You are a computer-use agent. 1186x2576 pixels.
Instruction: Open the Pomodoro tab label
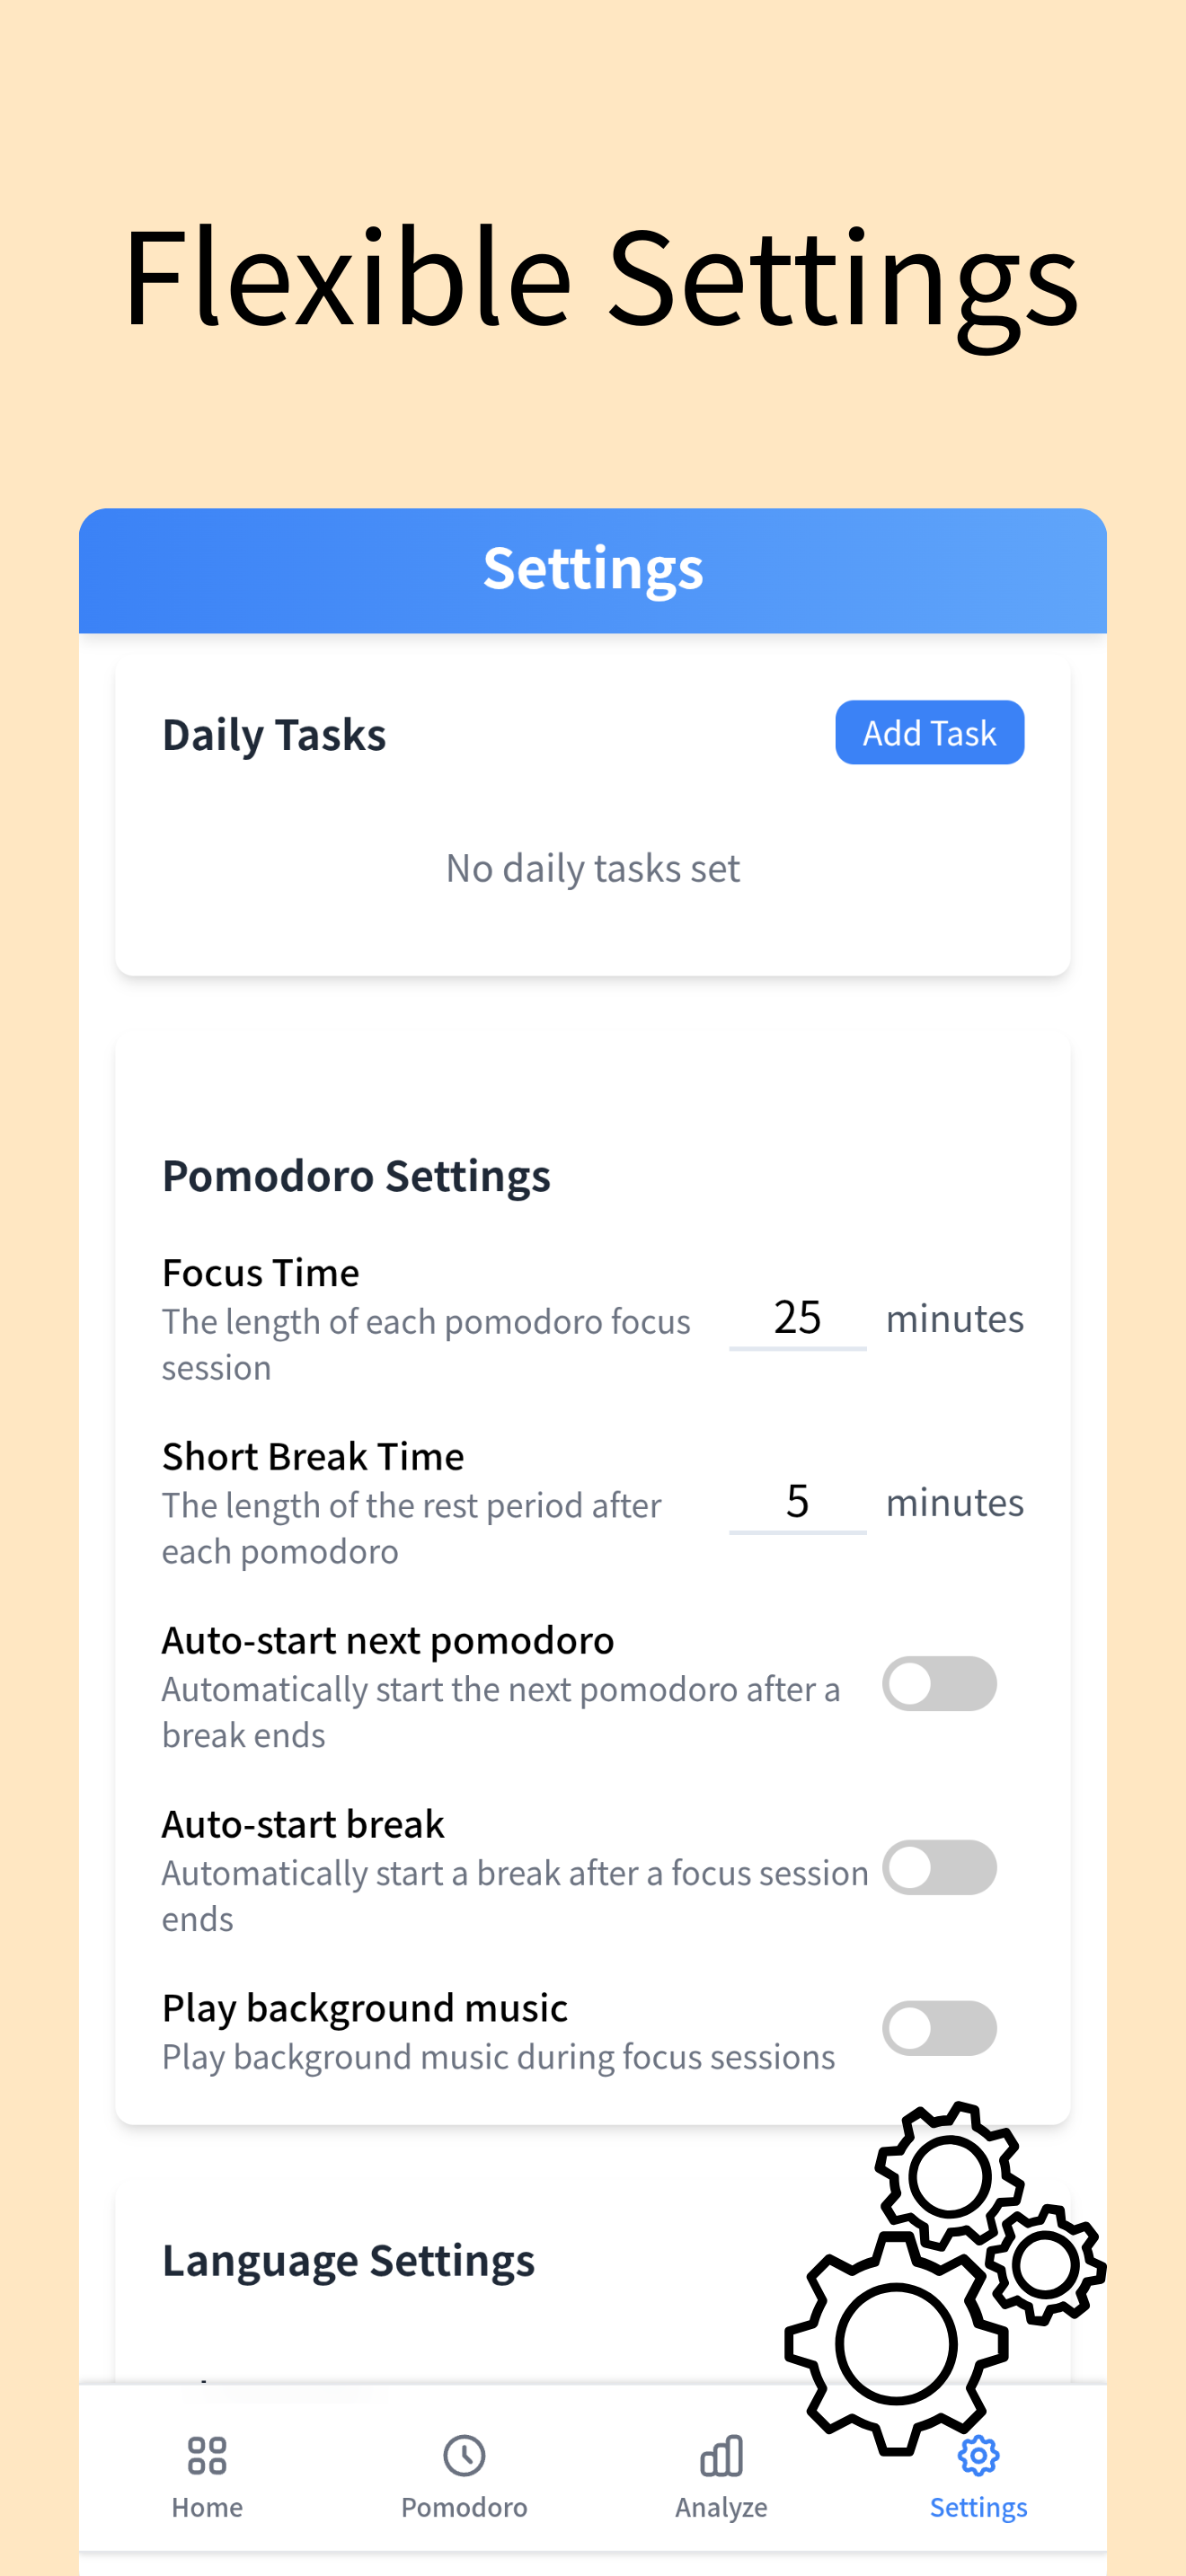coord(464,2507)
